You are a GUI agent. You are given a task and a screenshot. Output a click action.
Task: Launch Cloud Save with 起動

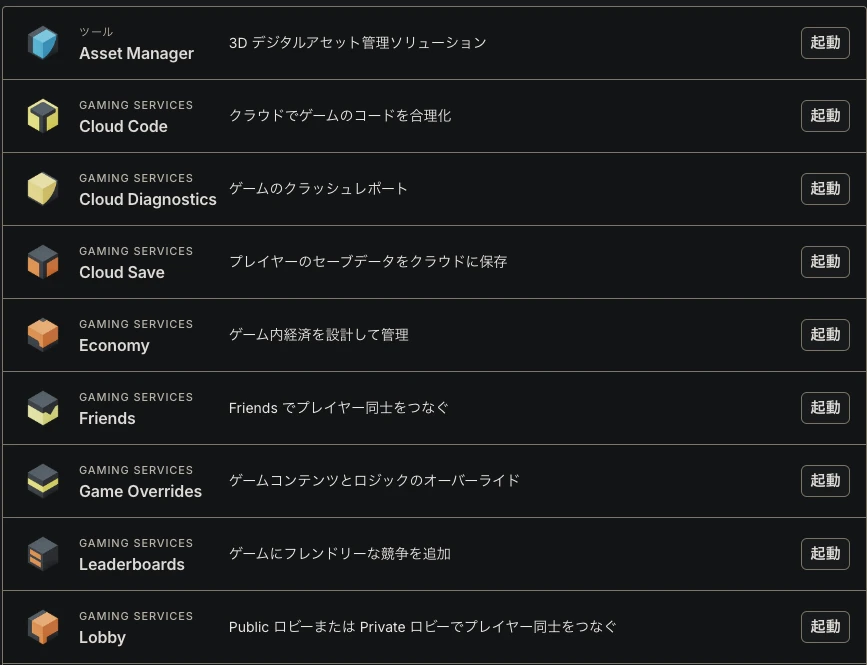click(x=825, y=261)
